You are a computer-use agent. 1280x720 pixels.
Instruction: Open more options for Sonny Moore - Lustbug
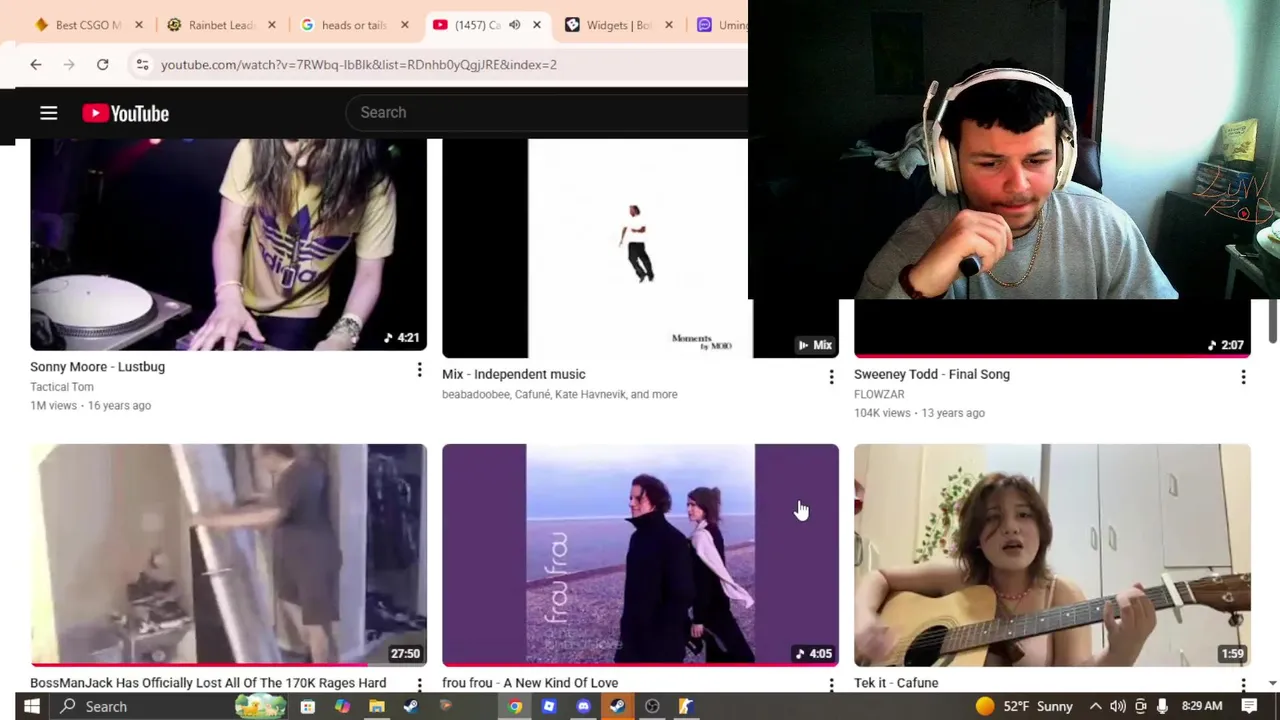click(419, 370)
